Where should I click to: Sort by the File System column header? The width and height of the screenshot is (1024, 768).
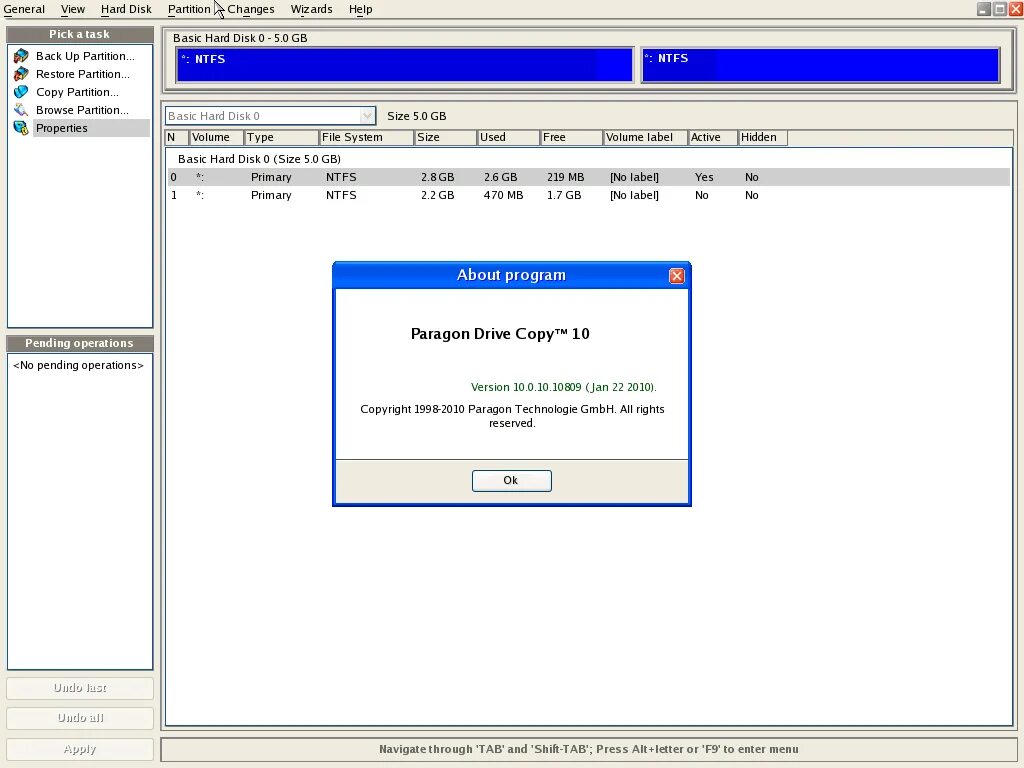(x=366, y=137)
